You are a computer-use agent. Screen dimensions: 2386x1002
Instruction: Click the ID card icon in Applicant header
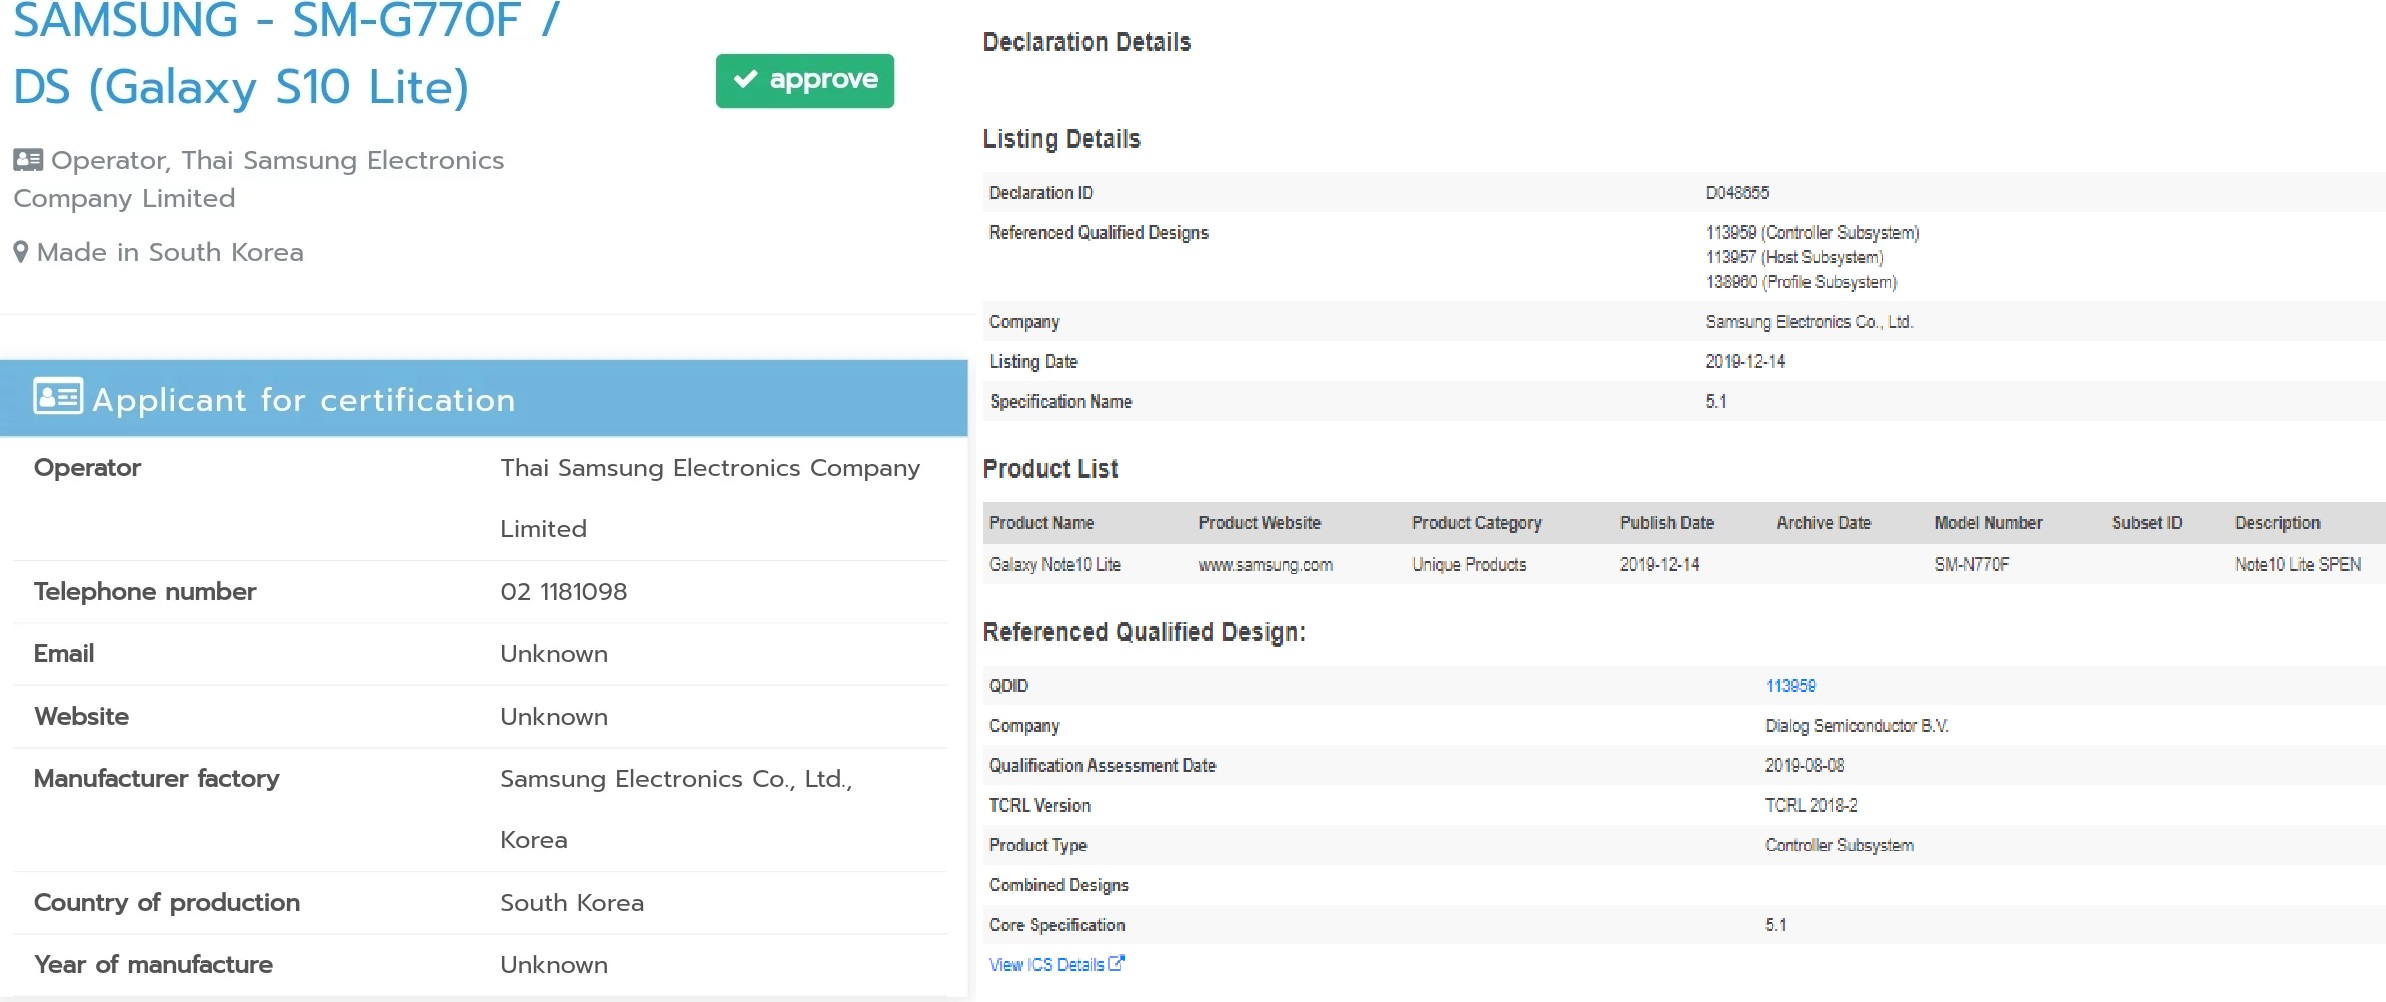[58, 397]
